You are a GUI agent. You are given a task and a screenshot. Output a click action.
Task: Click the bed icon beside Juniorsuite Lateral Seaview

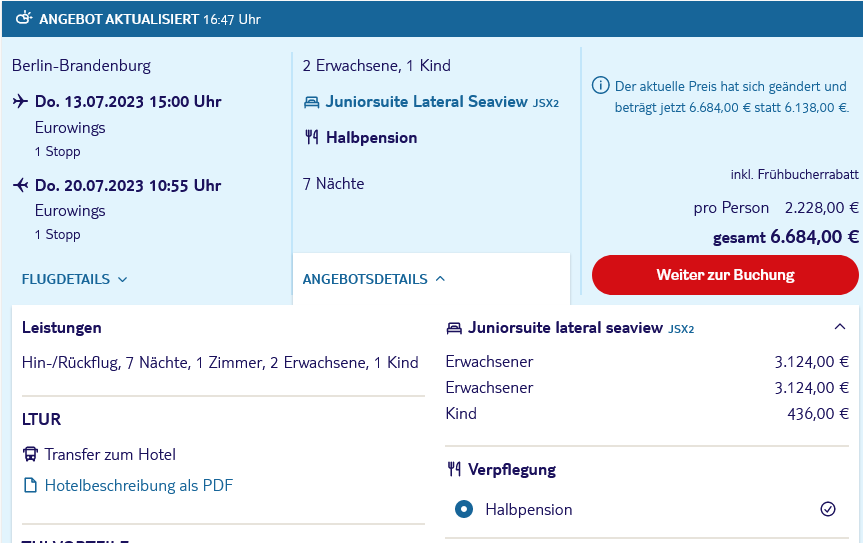point(312,102)
